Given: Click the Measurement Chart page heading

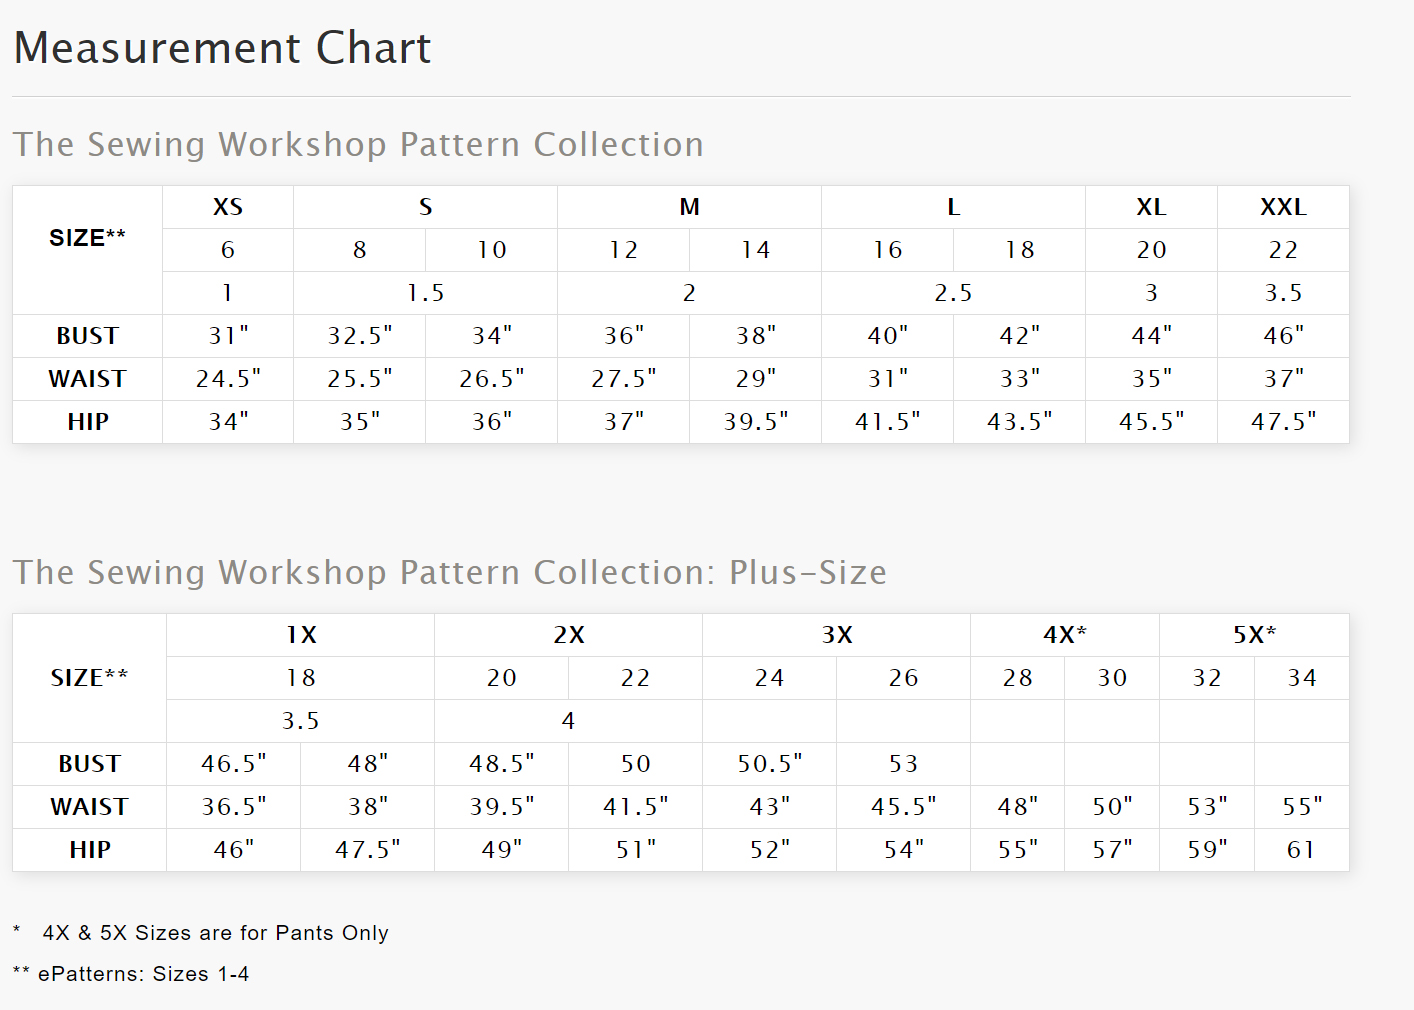Looking at the screenshot, I should pos(222,48).
